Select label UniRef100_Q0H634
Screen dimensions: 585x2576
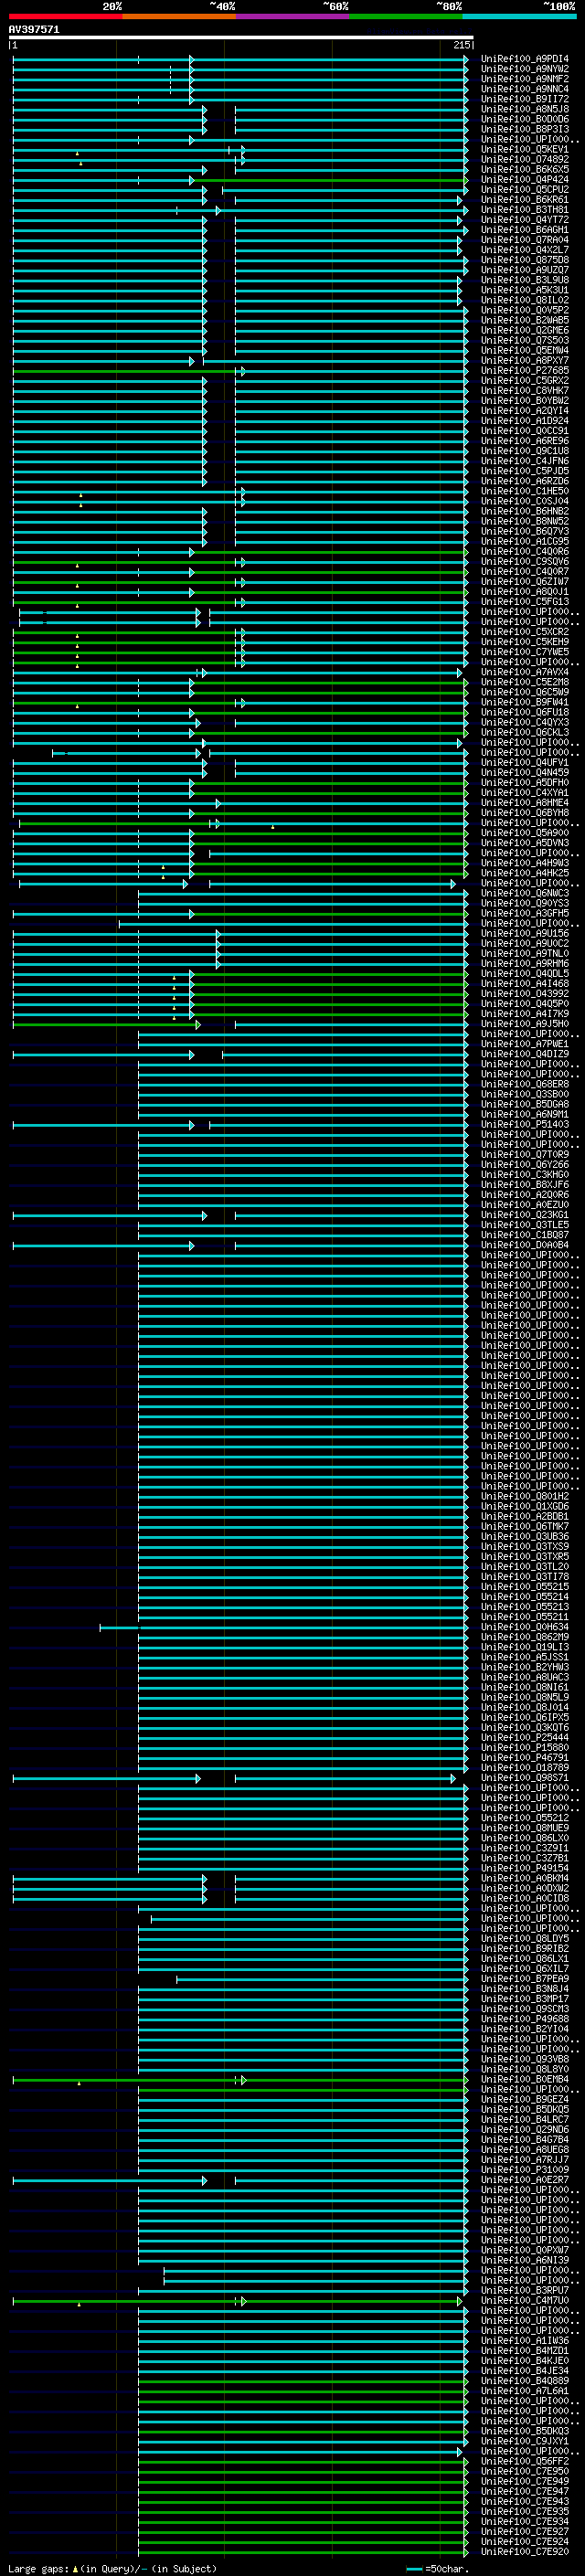pyautogui.click(x=524, y=1627)
